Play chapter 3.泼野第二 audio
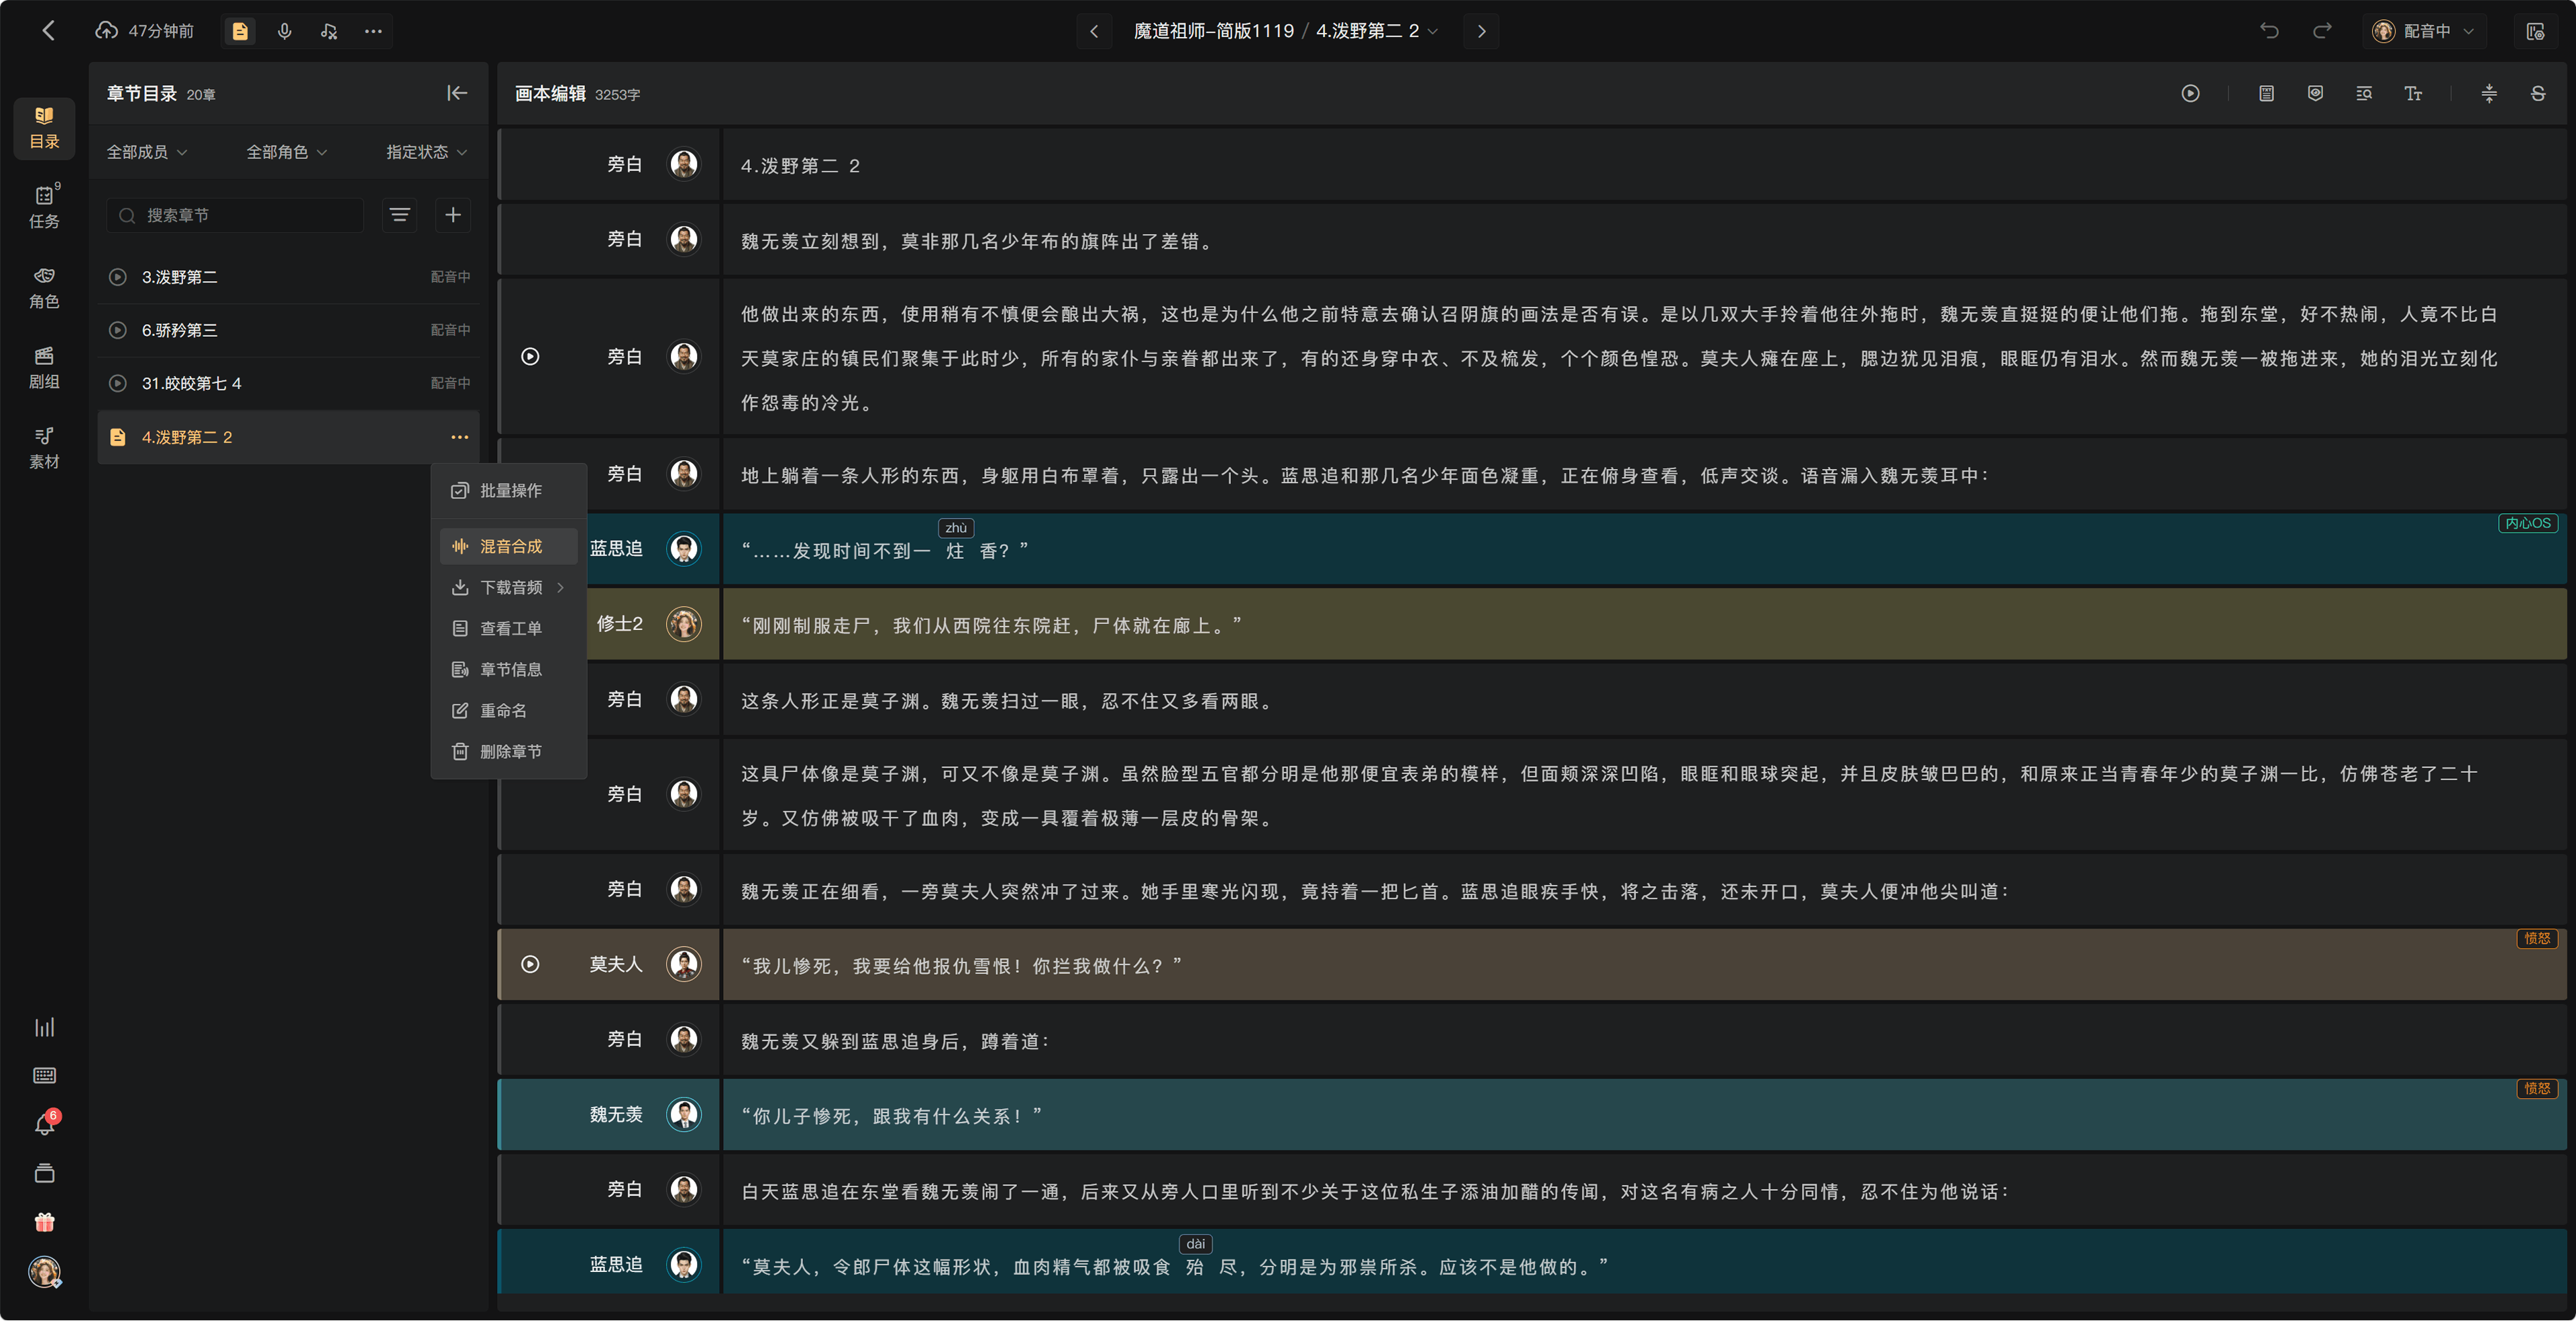Image resolution: width=2576 pixels, height=1321 pixels. 118,277
